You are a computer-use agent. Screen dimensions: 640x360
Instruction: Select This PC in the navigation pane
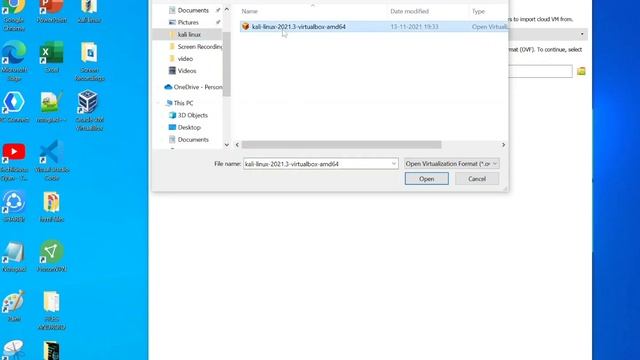coord(183,103)
